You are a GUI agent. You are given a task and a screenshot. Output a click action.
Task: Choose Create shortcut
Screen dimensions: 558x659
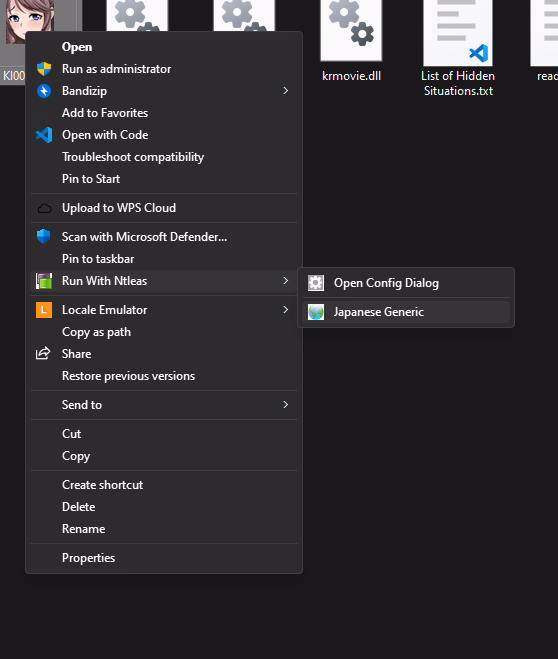point(164,485)
